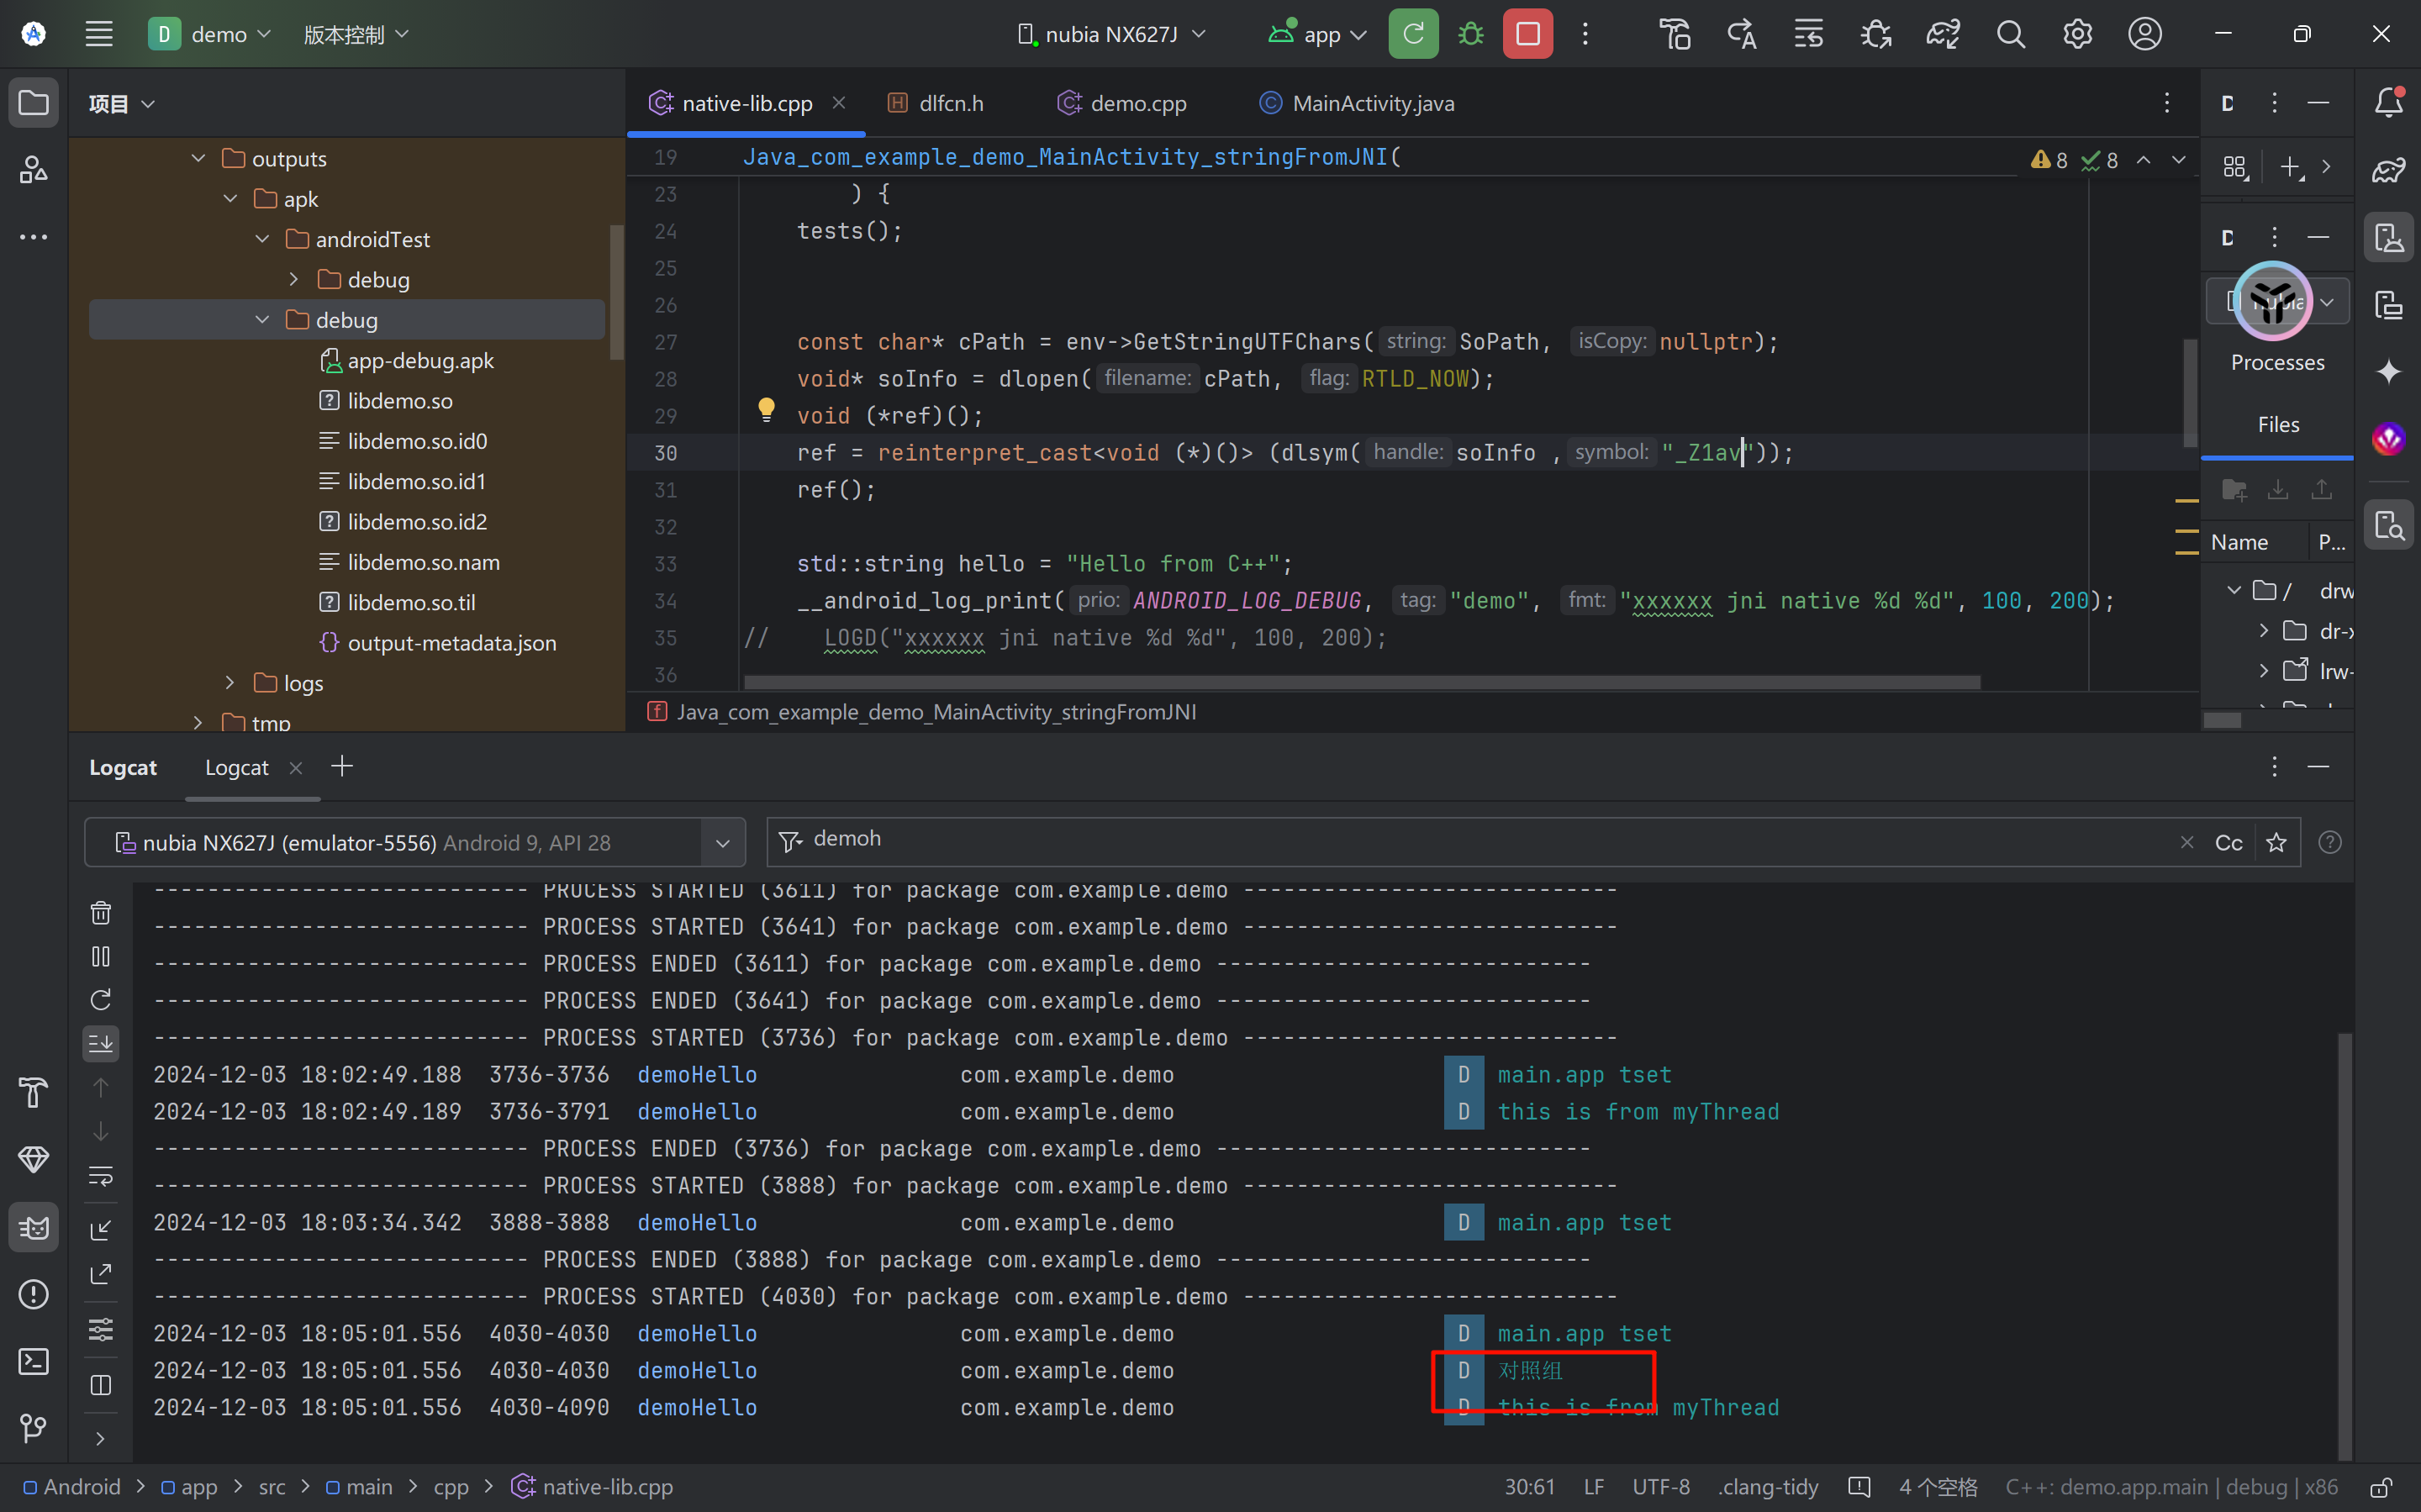This screenshot has width=2421, height=1512.
Task: Open the Build hammer tool window
Action: tap(33, 1092)
